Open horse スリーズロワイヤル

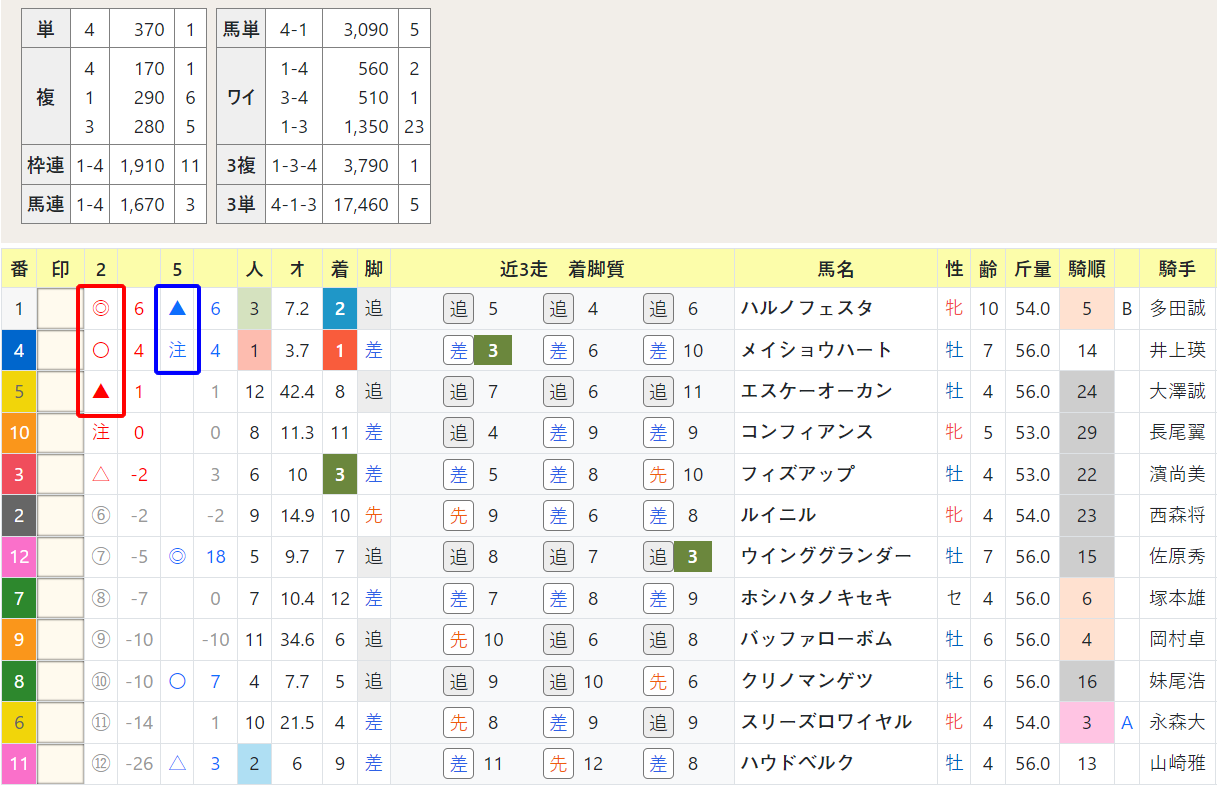826,722
